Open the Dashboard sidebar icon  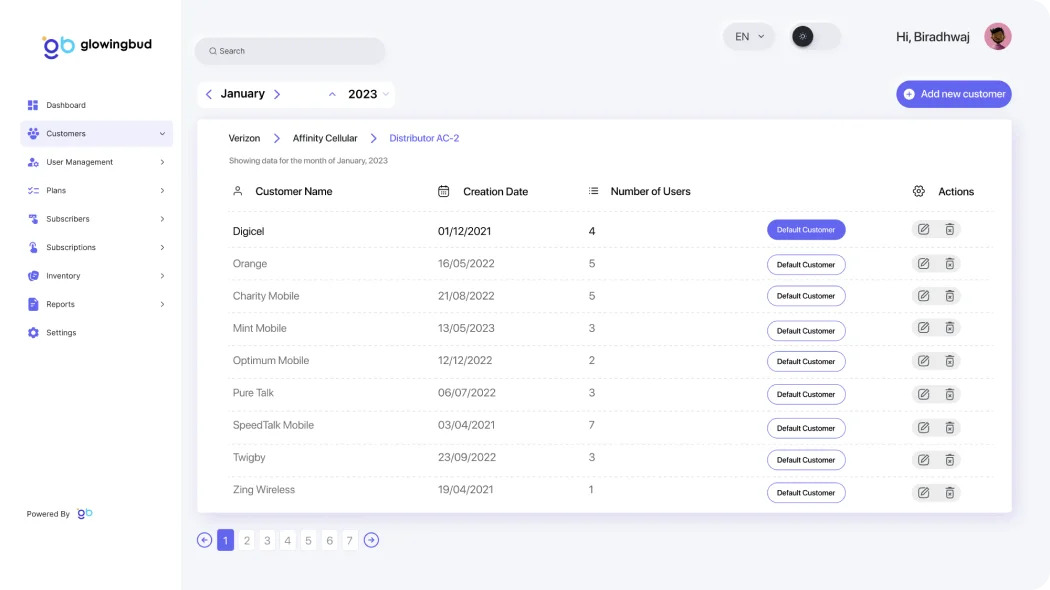coord(33,105)
